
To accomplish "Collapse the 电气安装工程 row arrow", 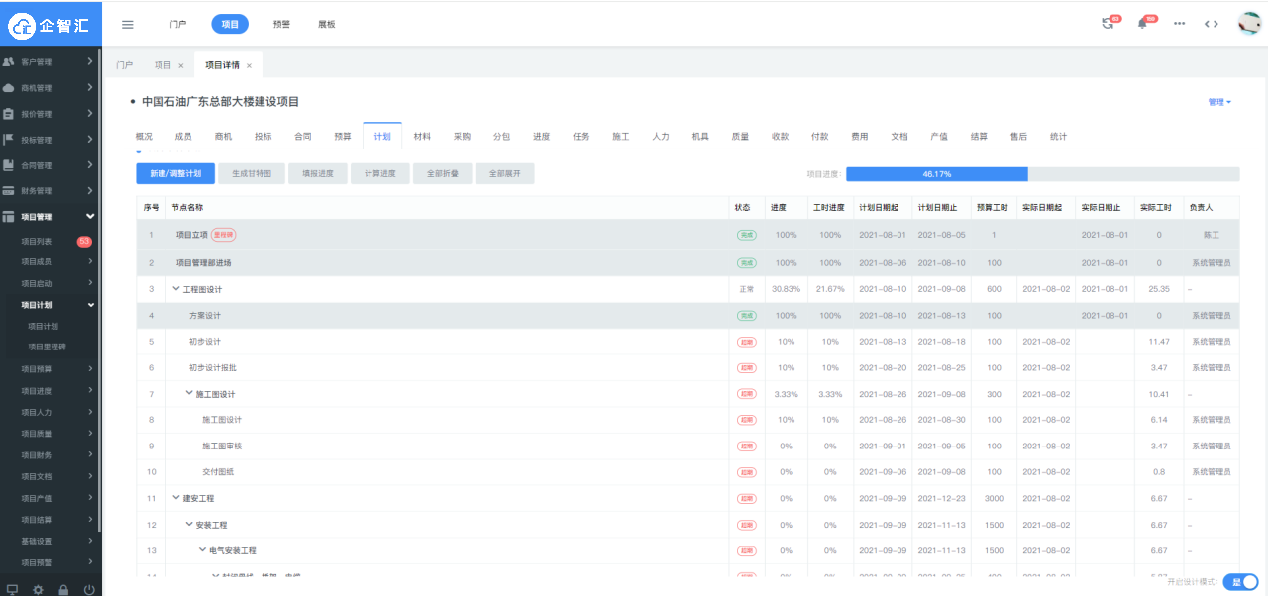I will point(203,550).
